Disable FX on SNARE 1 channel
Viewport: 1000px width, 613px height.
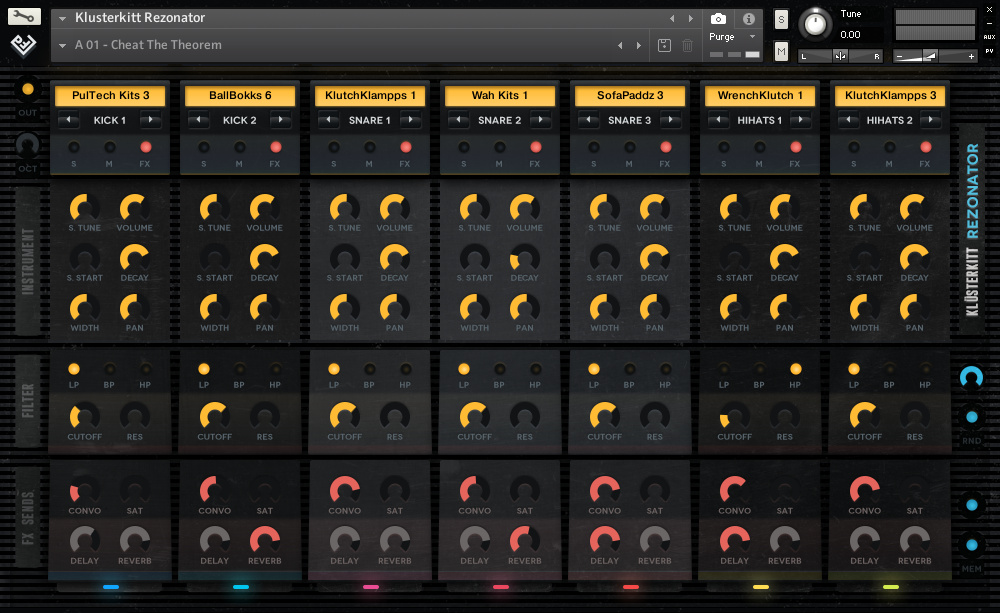[406, 147]
